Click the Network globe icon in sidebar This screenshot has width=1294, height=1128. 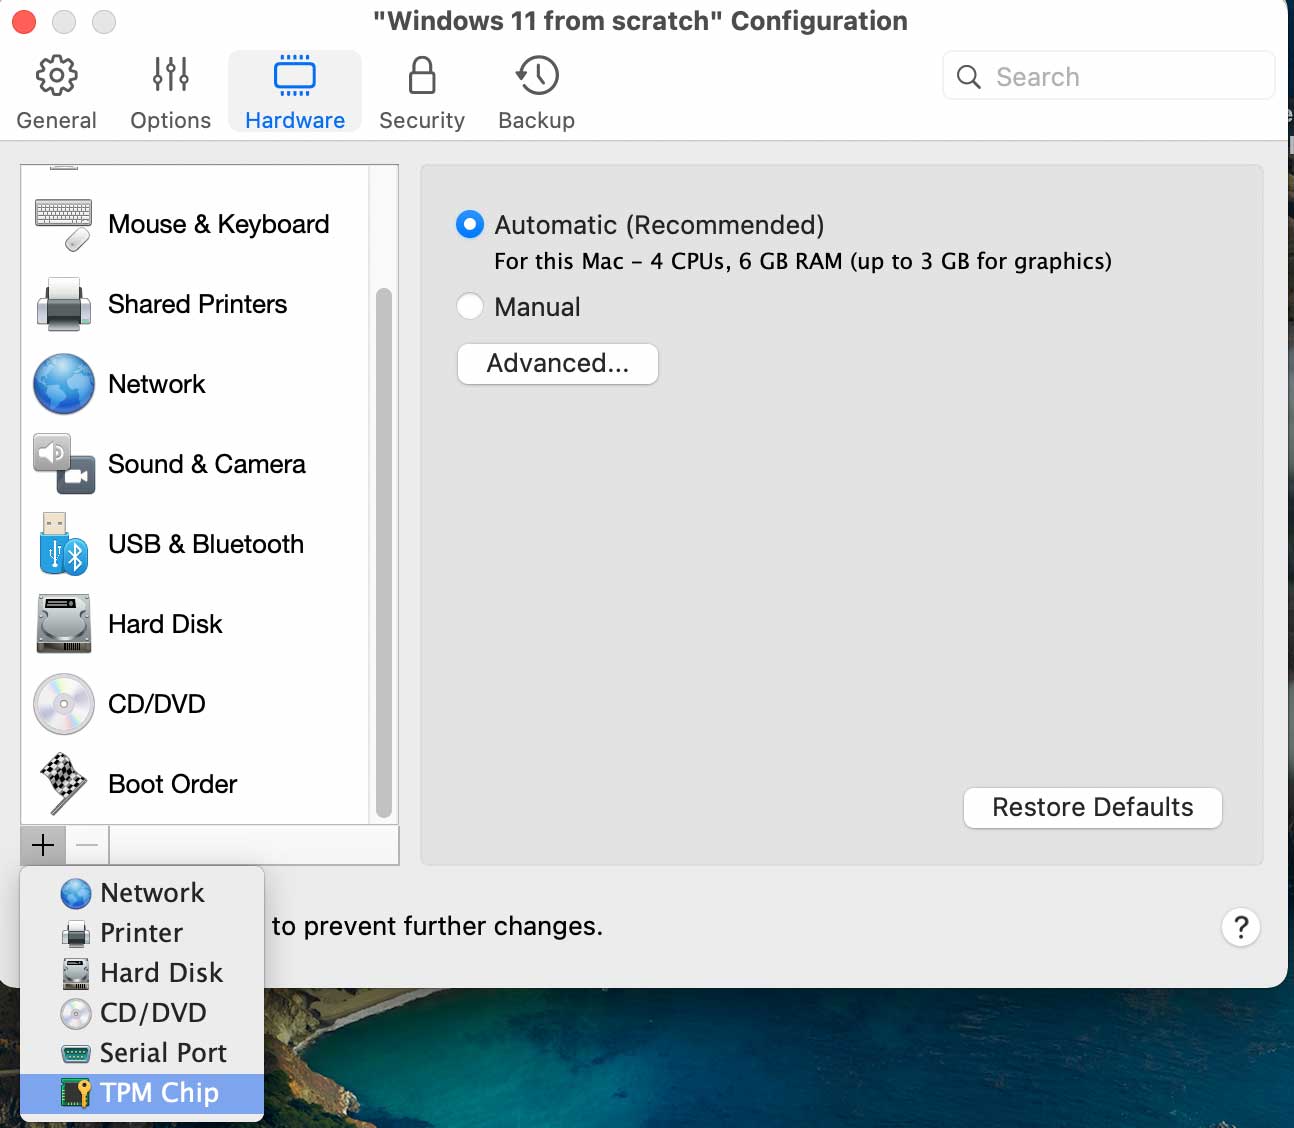[x=63, y=384]
